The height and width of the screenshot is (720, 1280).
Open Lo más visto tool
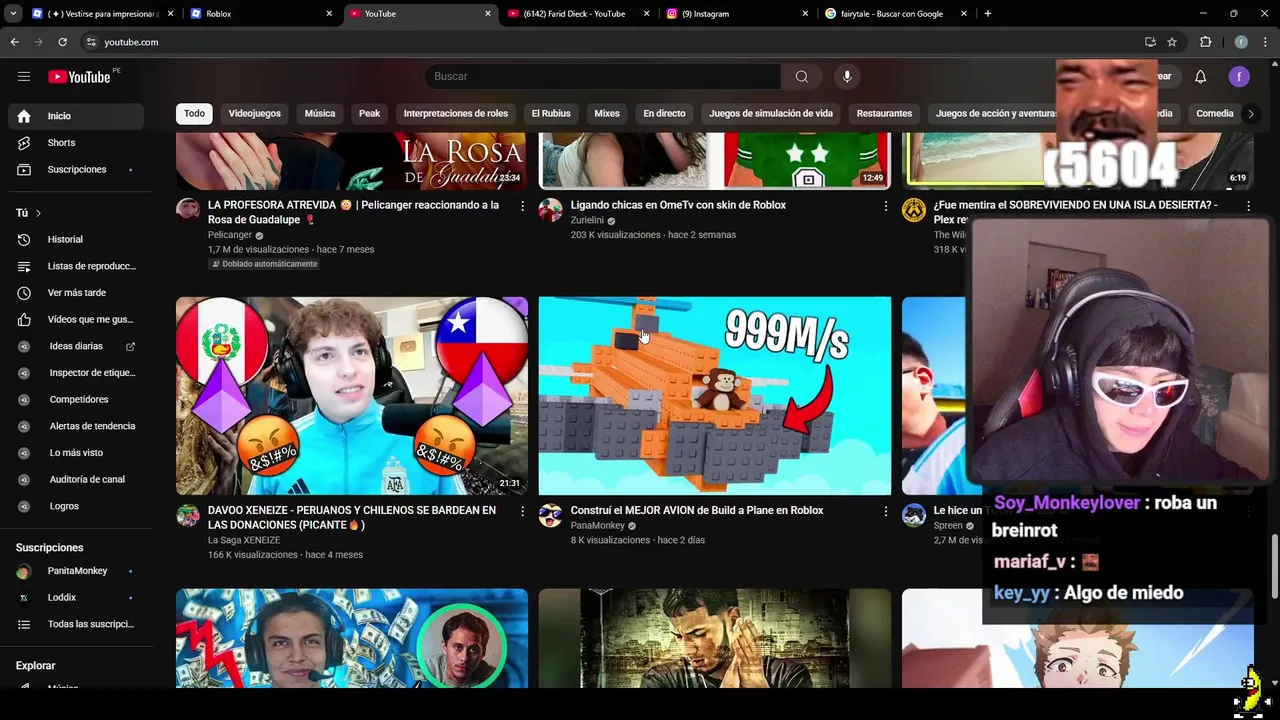click(x=76, y=452)
